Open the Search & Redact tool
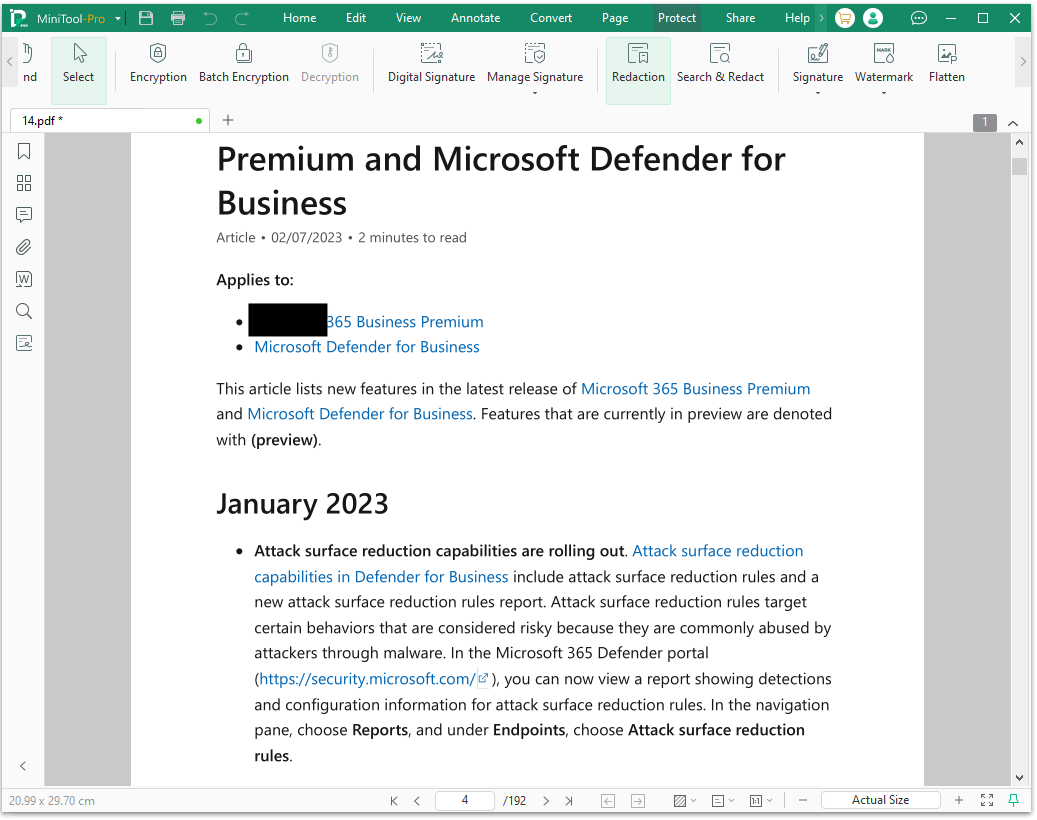 pyautogui.click(x=720, y=64)
